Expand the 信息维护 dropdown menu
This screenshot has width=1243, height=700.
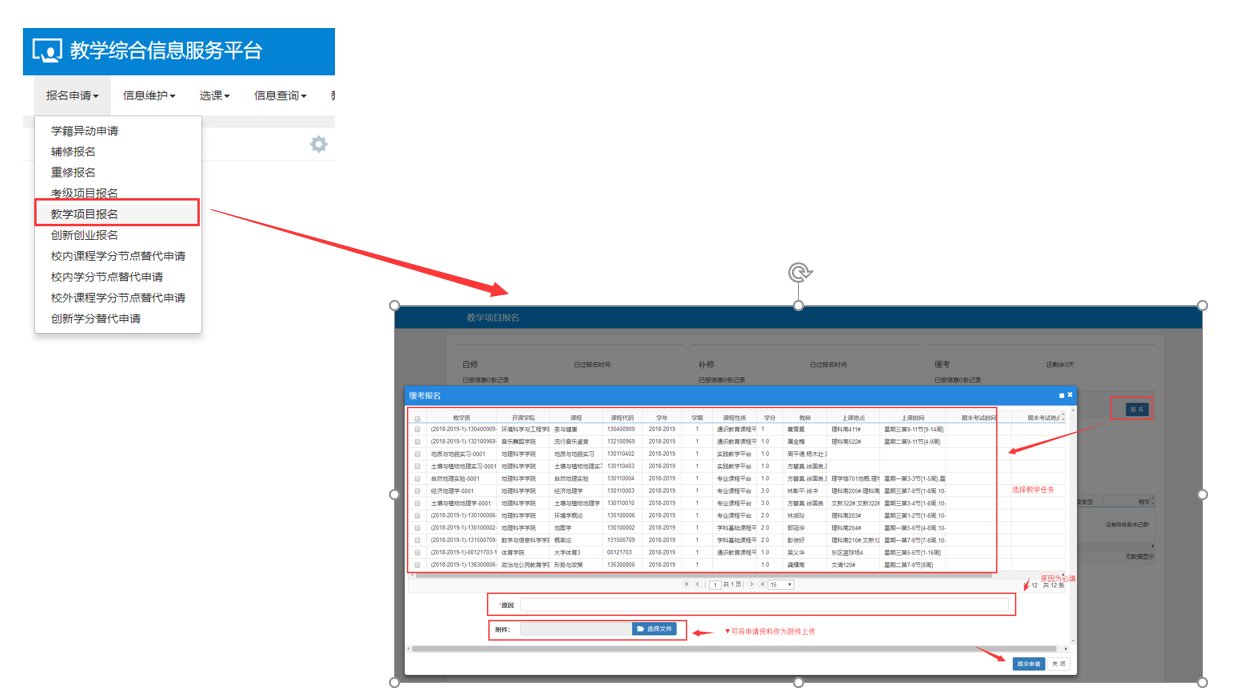click(149, 96)
